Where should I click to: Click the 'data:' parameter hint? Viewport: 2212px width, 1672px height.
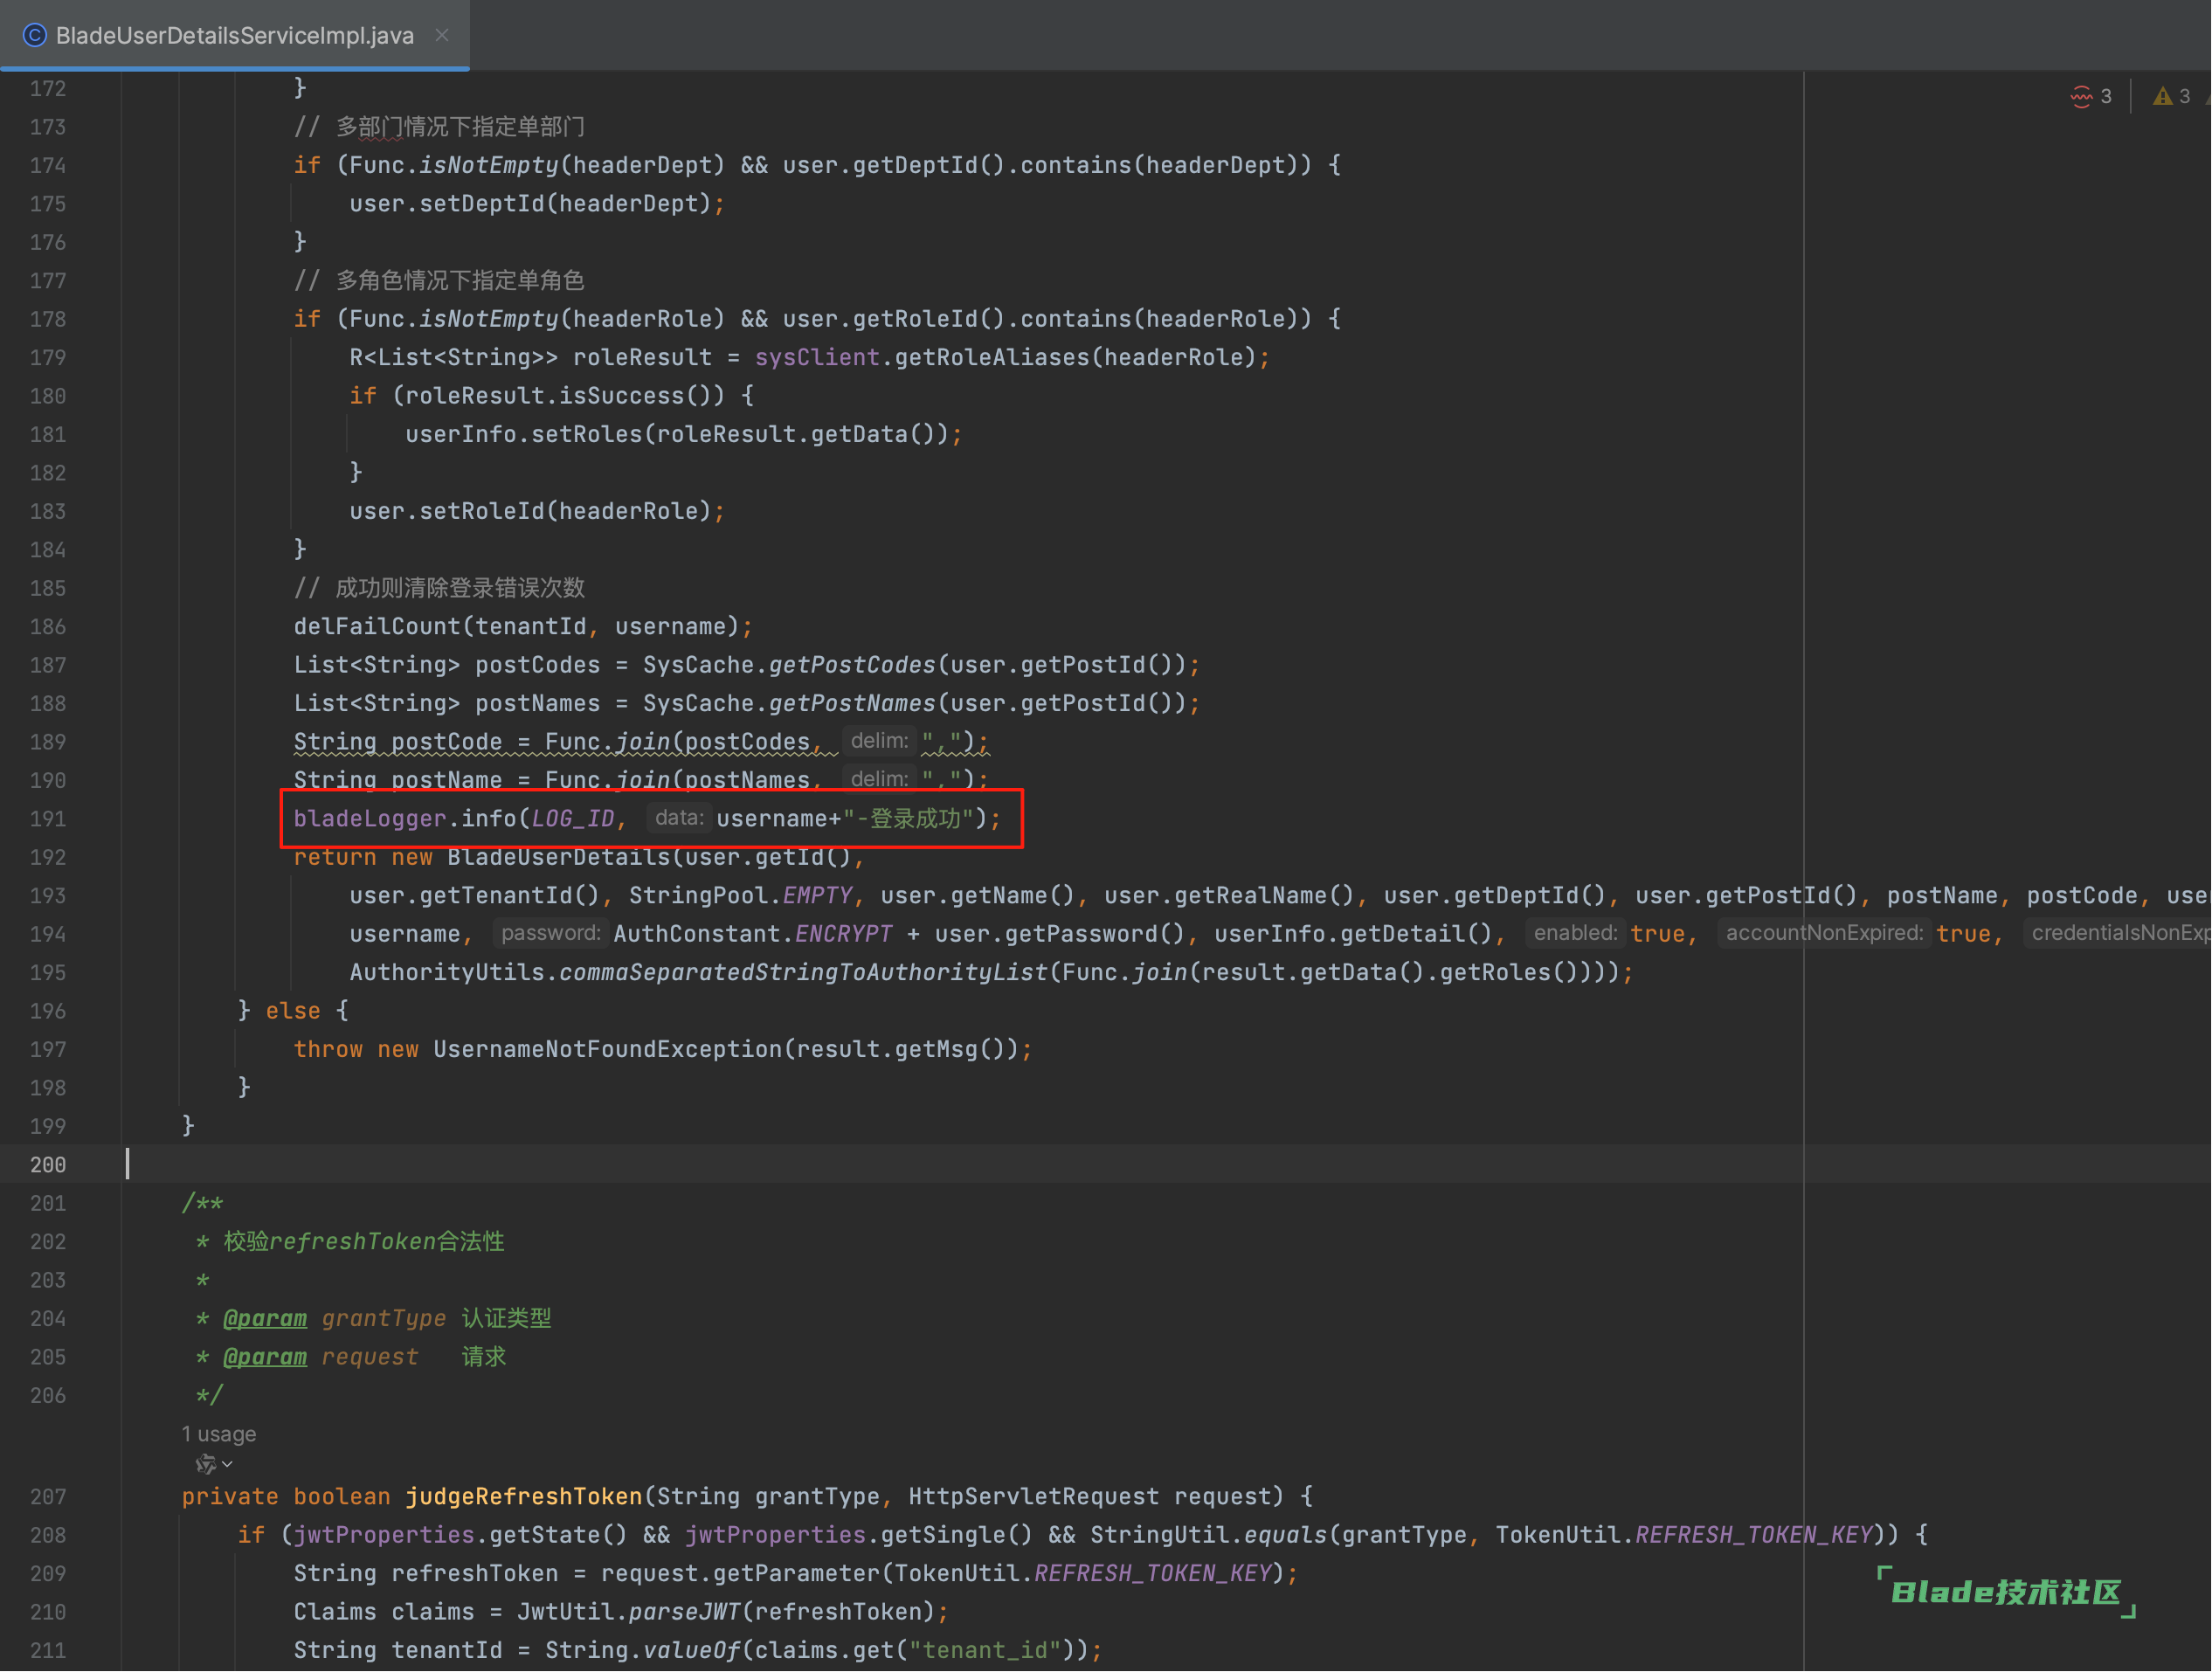click(679, 818)
